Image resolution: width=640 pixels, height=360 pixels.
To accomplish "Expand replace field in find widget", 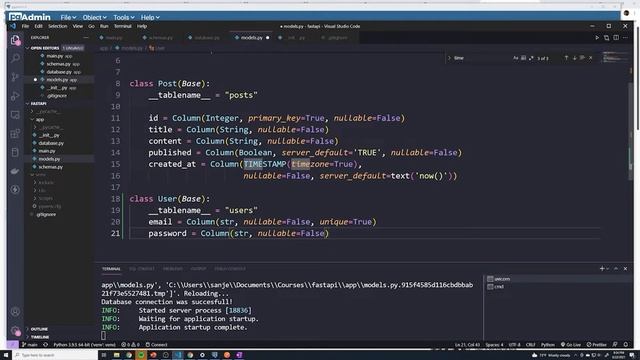I will tap(449, 58).
